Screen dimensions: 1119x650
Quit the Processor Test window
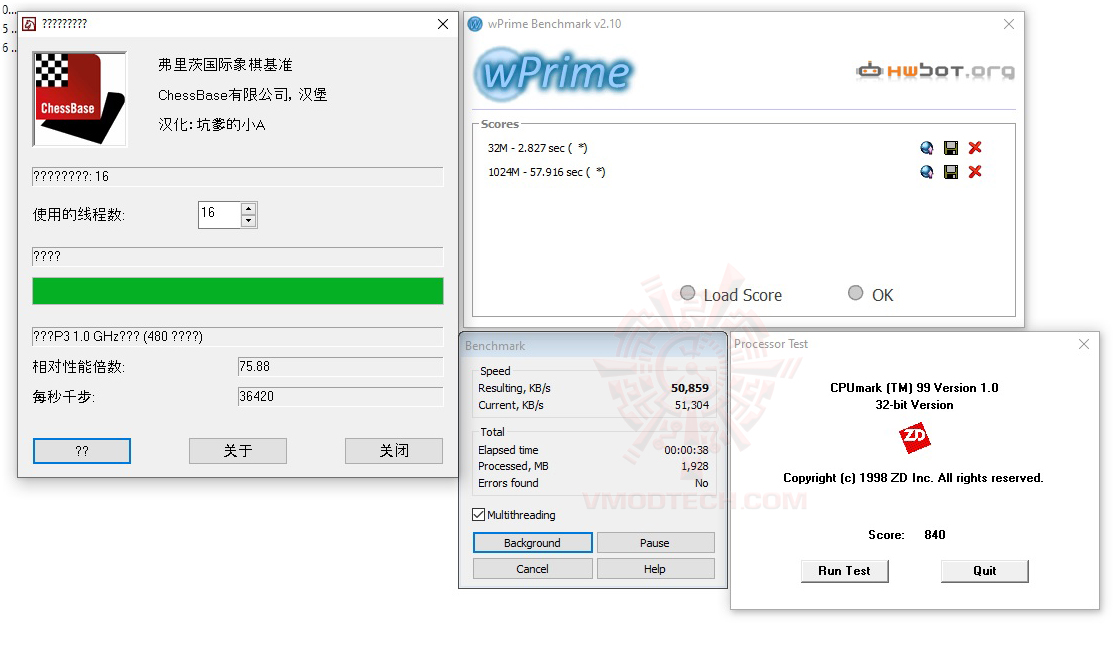pyautogui.click(x=985, y=571)
